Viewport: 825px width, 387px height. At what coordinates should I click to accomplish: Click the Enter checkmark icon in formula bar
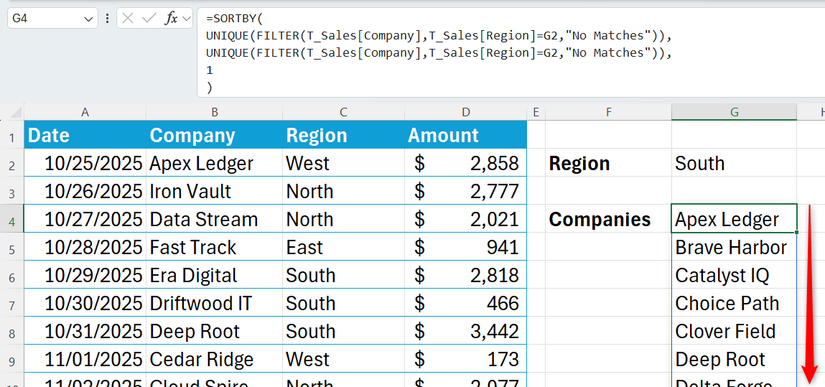(149, 18)
